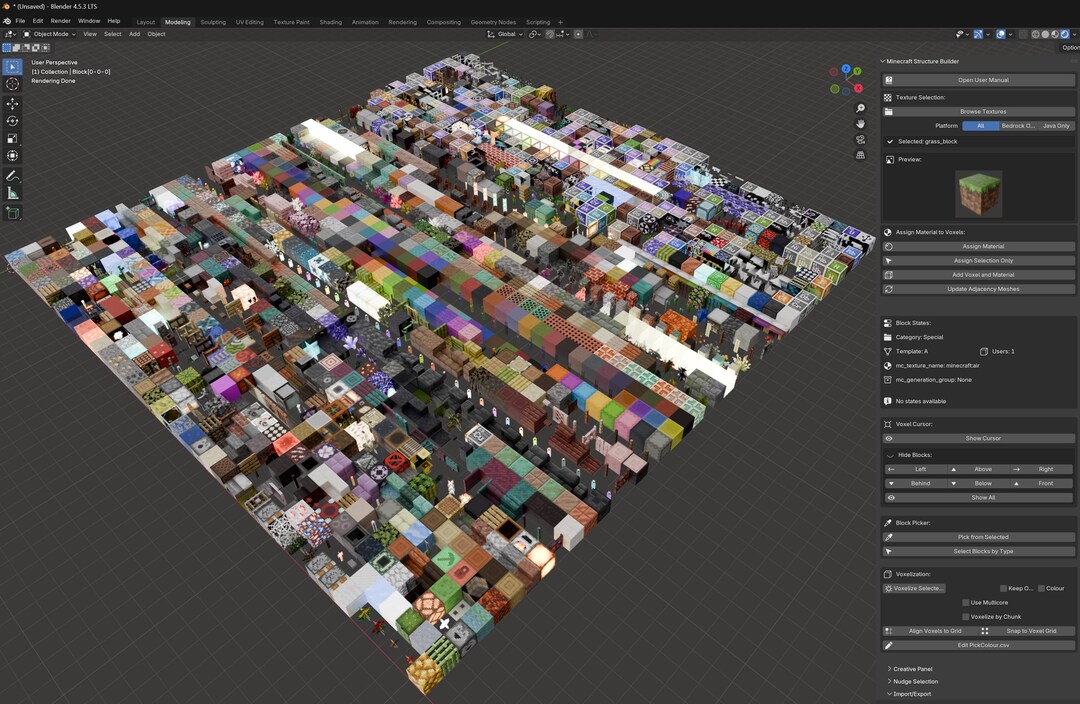Click the pan view hand icon
The height and width of the screenshot is (704, 1080).
click(860, 124)
